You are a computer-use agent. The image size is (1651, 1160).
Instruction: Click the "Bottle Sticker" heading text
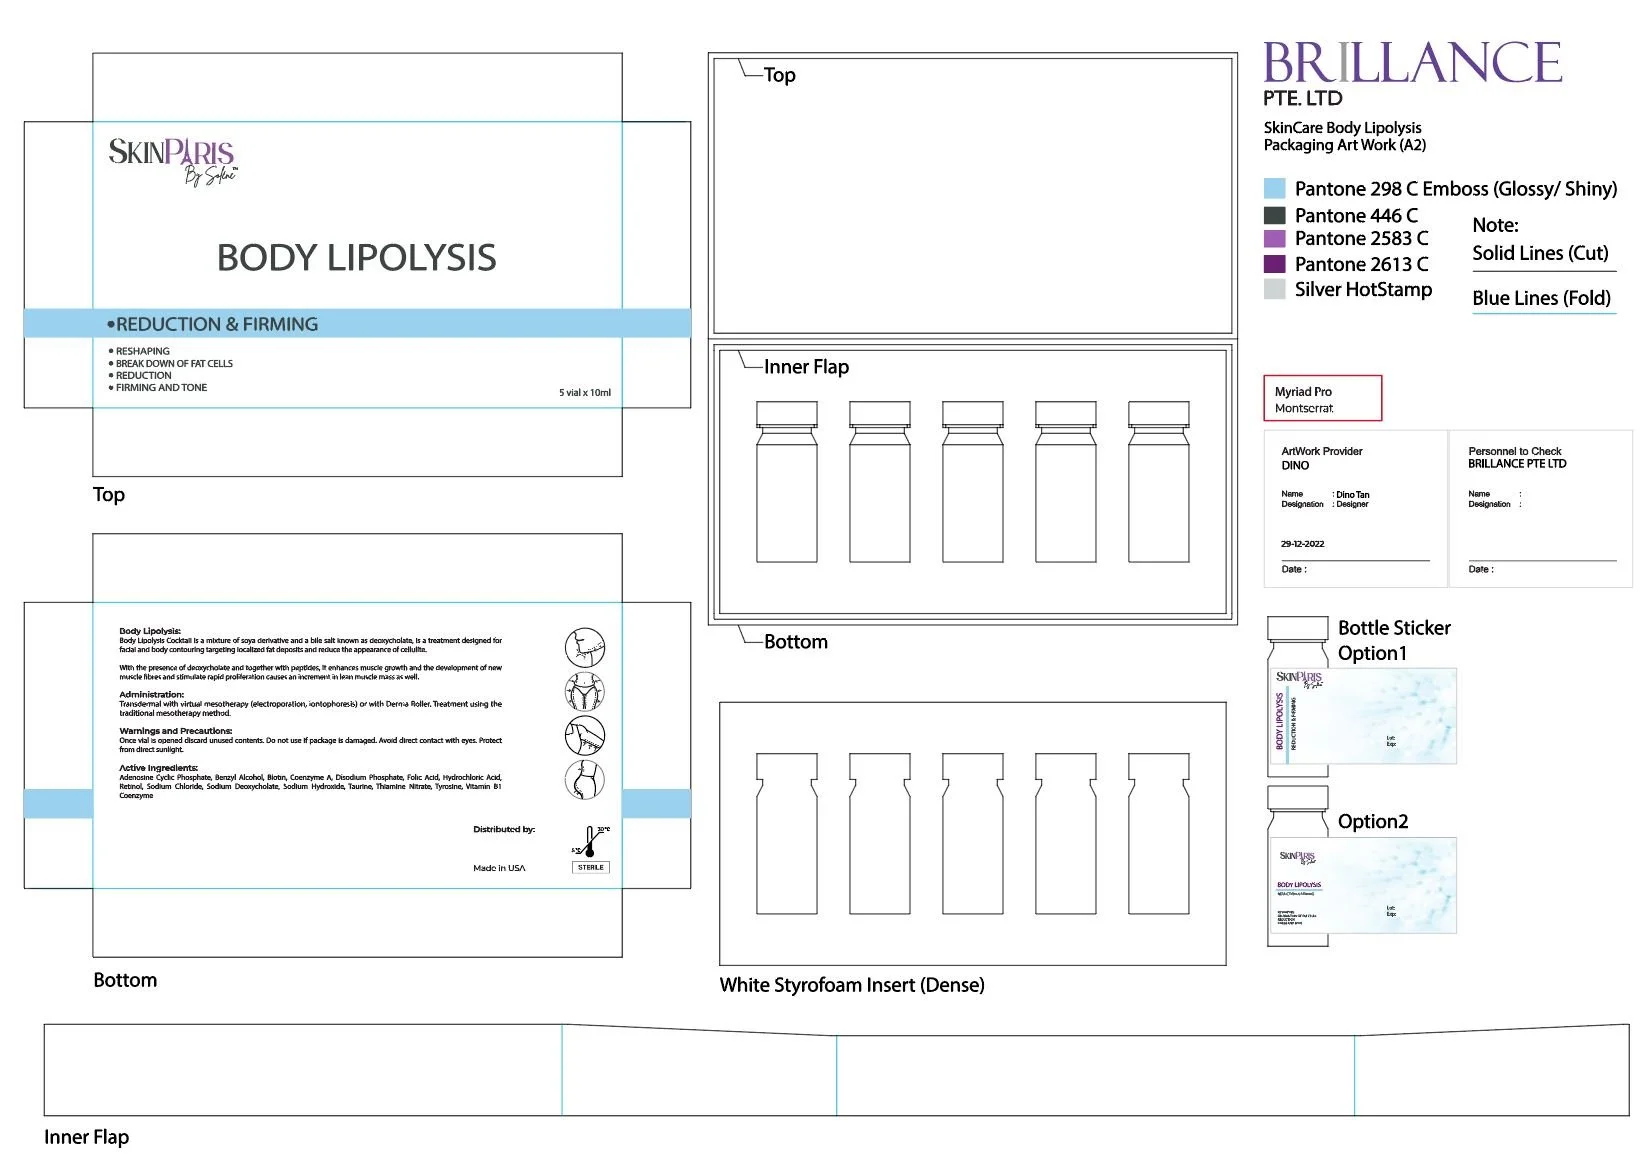1394,628
